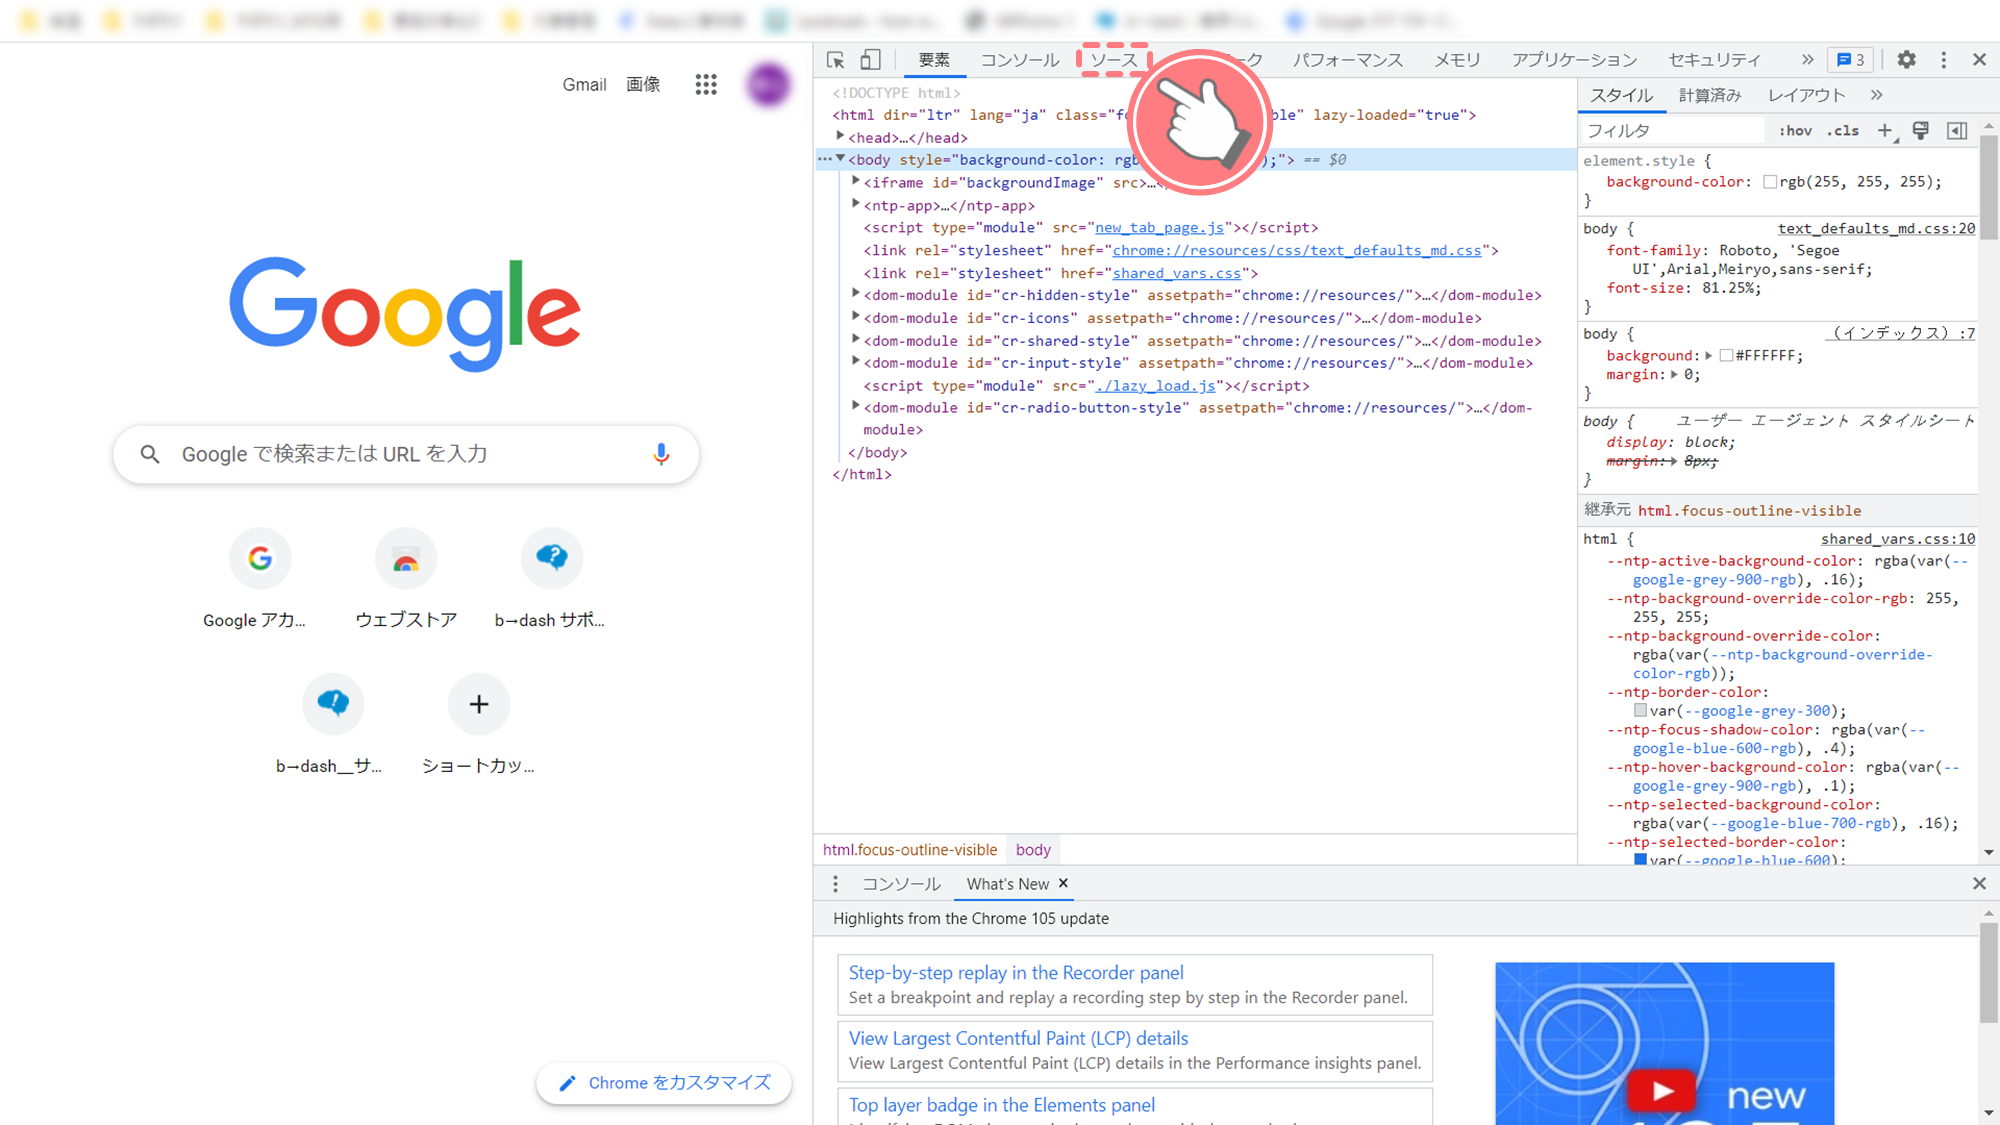Switch to パフォーマンス tab

pos(1347,60)
